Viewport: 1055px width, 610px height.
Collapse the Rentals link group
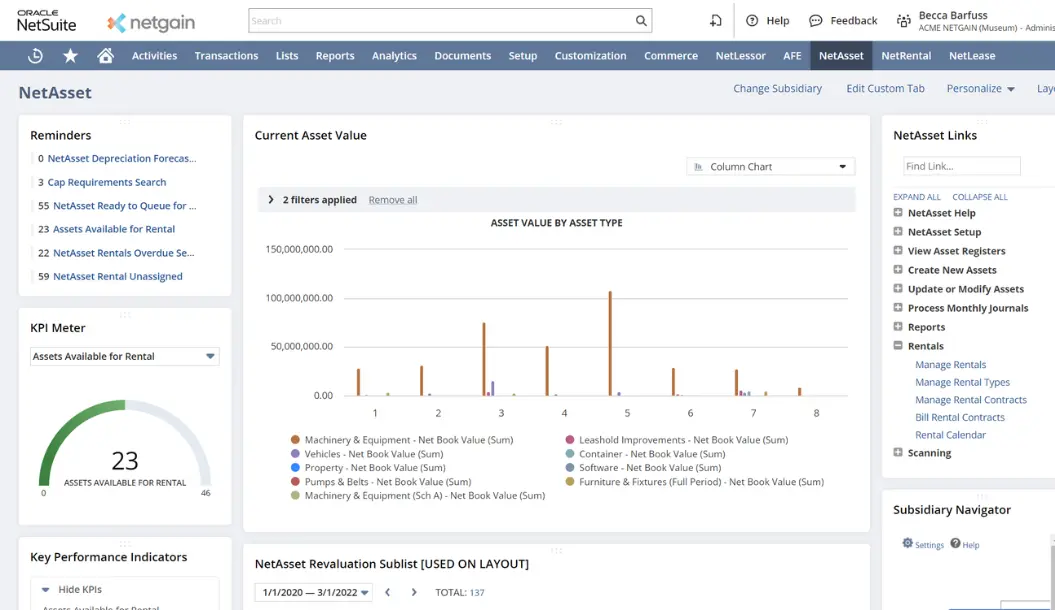pos(898,346)
